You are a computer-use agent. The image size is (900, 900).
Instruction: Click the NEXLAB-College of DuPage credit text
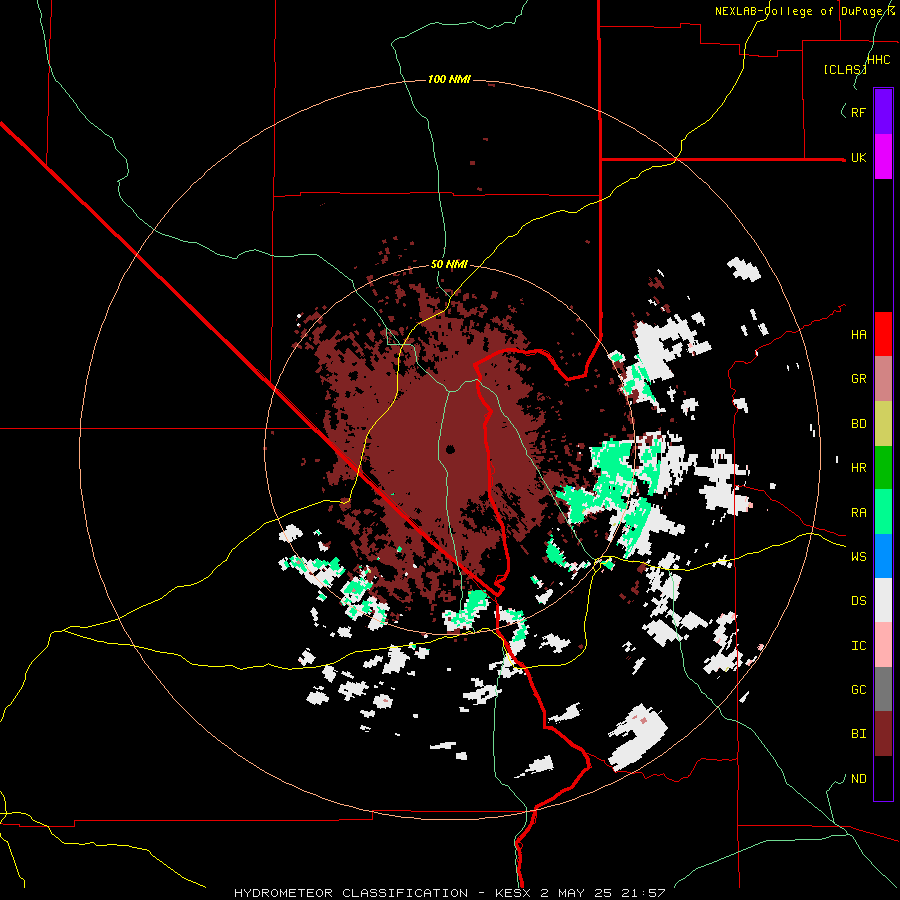pos(805,11)
